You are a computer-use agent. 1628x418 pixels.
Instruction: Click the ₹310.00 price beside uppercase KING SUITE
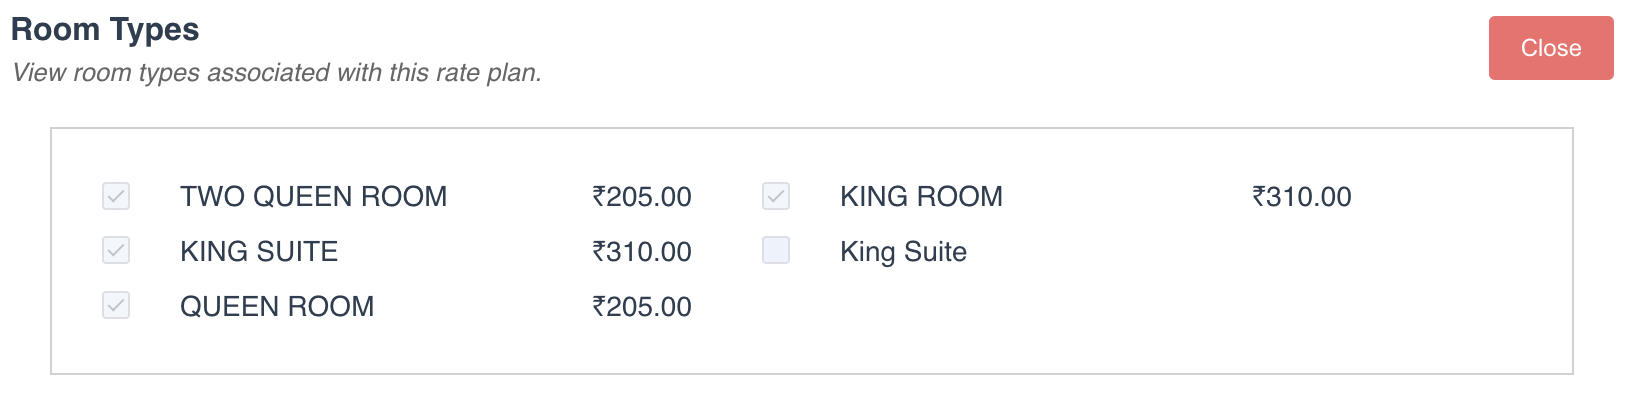click(642, 251)
